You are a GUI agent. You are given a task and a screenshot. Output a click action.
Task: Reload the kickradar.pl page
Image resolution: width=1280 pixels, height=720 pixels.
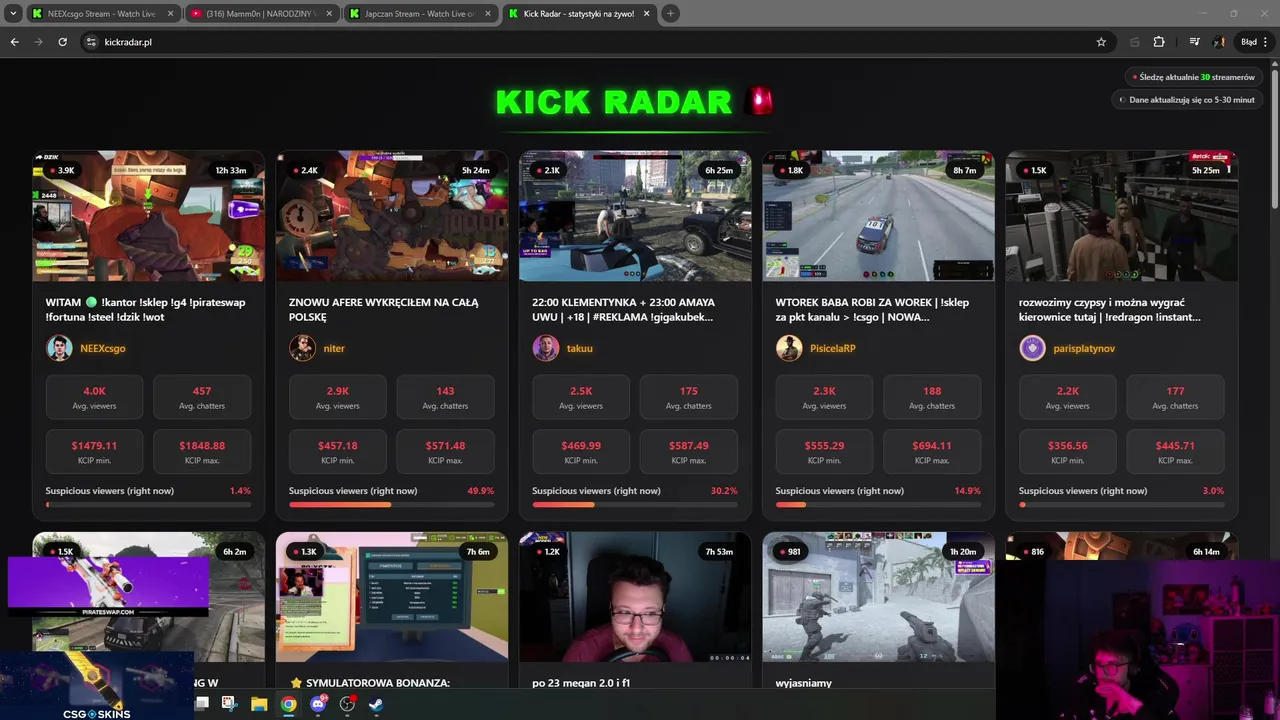(62, 42)
